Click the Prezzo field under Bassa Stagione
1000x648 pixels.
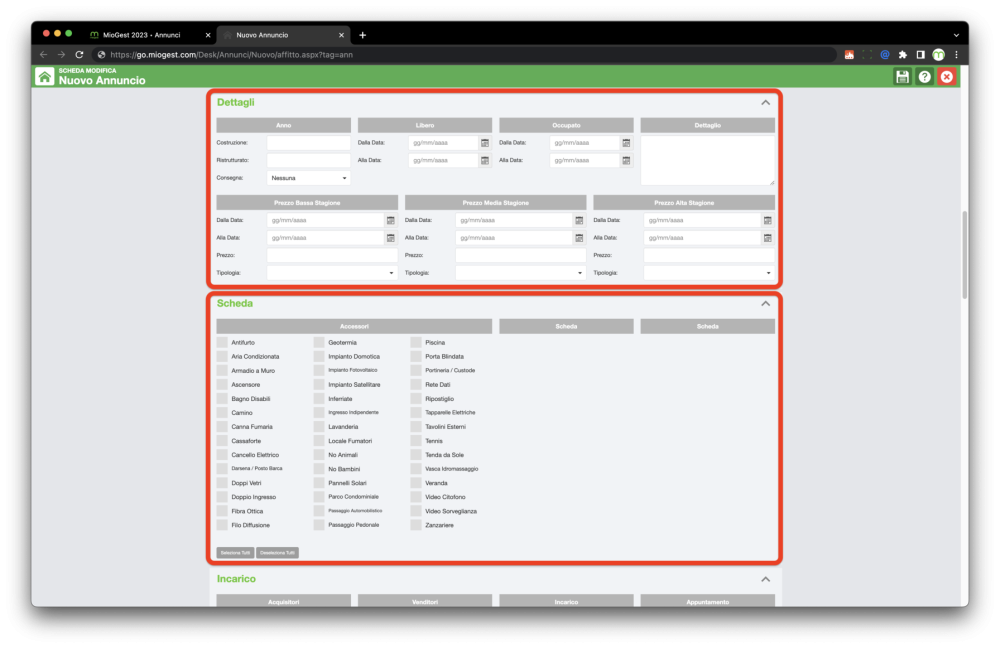tap(332, 255)
